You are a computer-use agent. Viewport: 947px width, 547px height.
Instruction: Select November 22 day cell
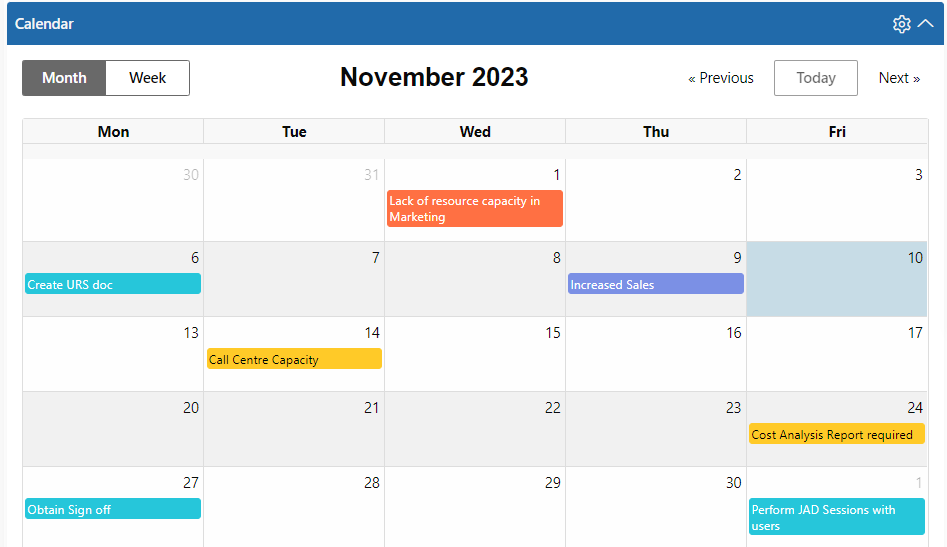click(475, 429)
